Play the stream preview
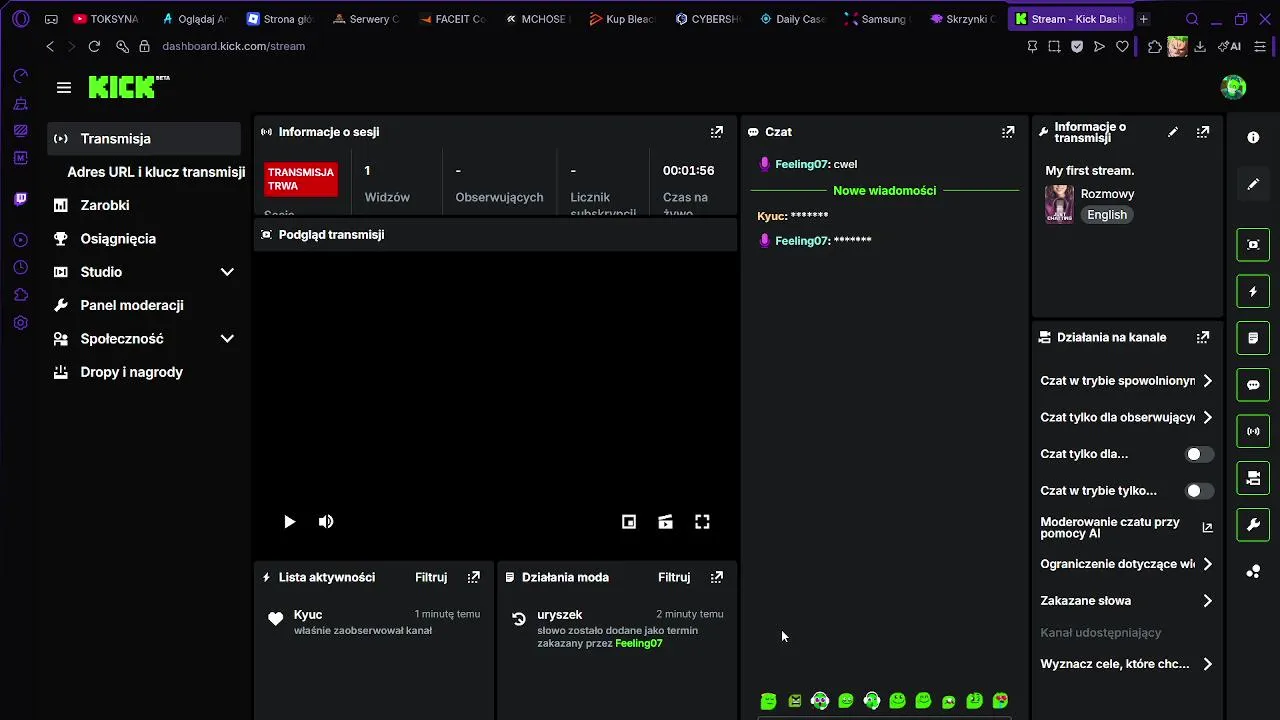This screenshot has width=1280, height=720. point(289,522)
